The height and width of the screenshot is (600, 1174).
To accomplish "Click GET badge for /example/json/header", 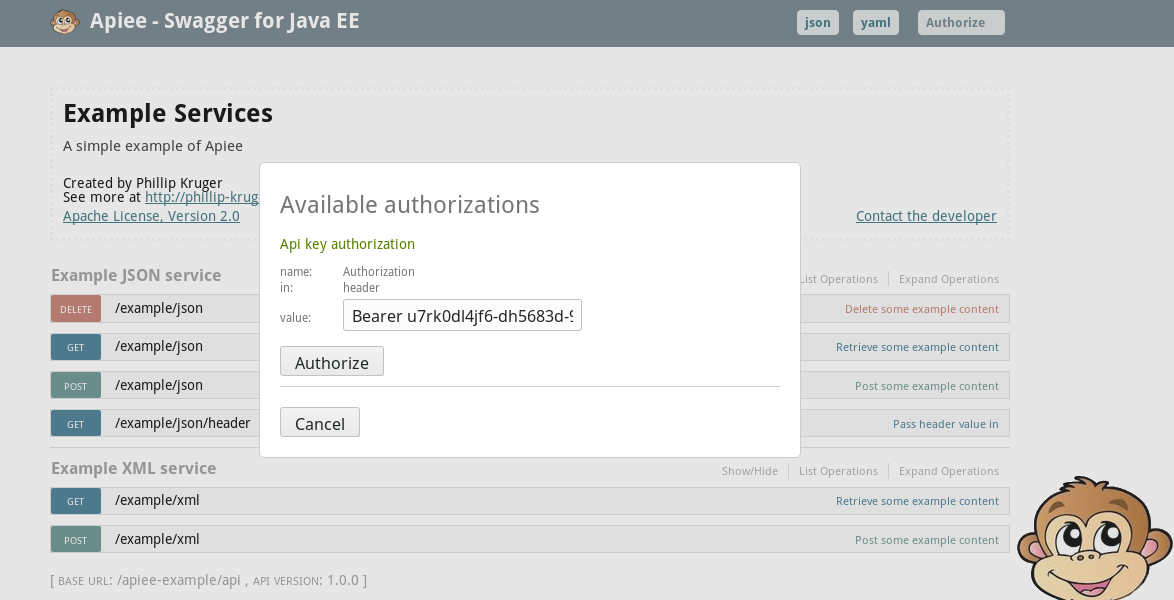I will (x=76, y=423).
